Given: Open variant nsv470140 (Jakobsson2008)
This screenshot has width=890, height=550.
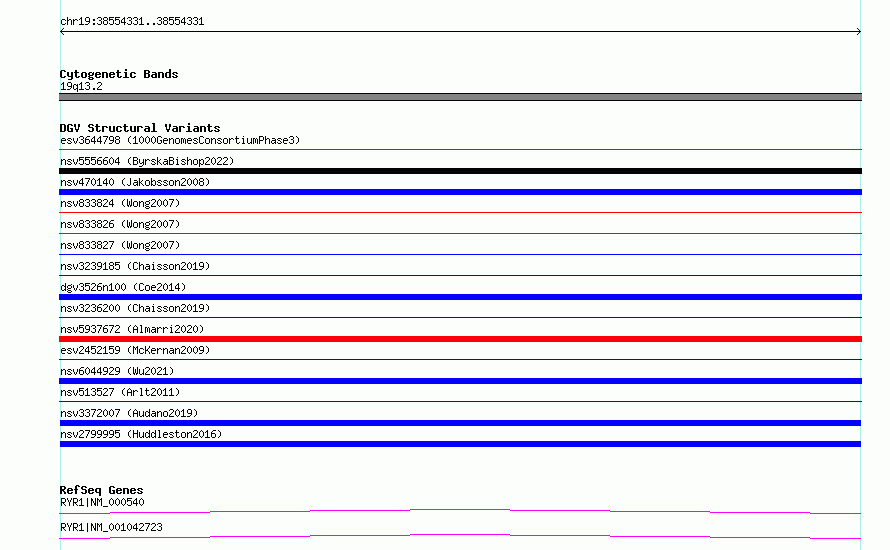Looking at the screenshot, I should click(x=135, y=182).
